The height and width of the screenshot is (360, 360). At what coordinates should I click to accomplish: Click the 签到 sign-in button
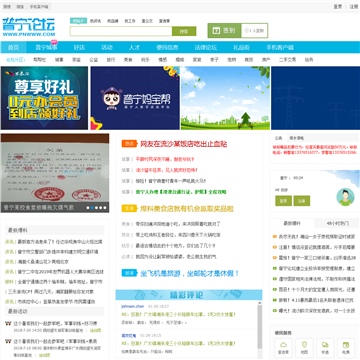(x=224, y=31)
